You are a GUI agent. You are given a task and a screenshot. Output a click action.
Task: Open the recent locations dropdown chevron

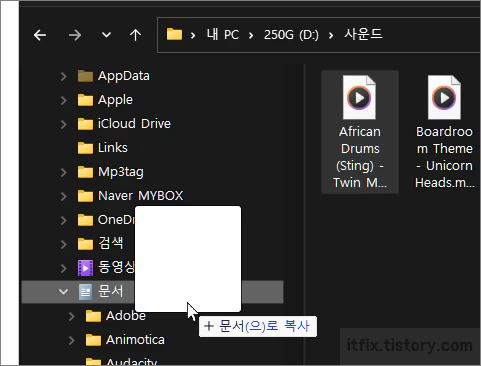click(106, 35)
